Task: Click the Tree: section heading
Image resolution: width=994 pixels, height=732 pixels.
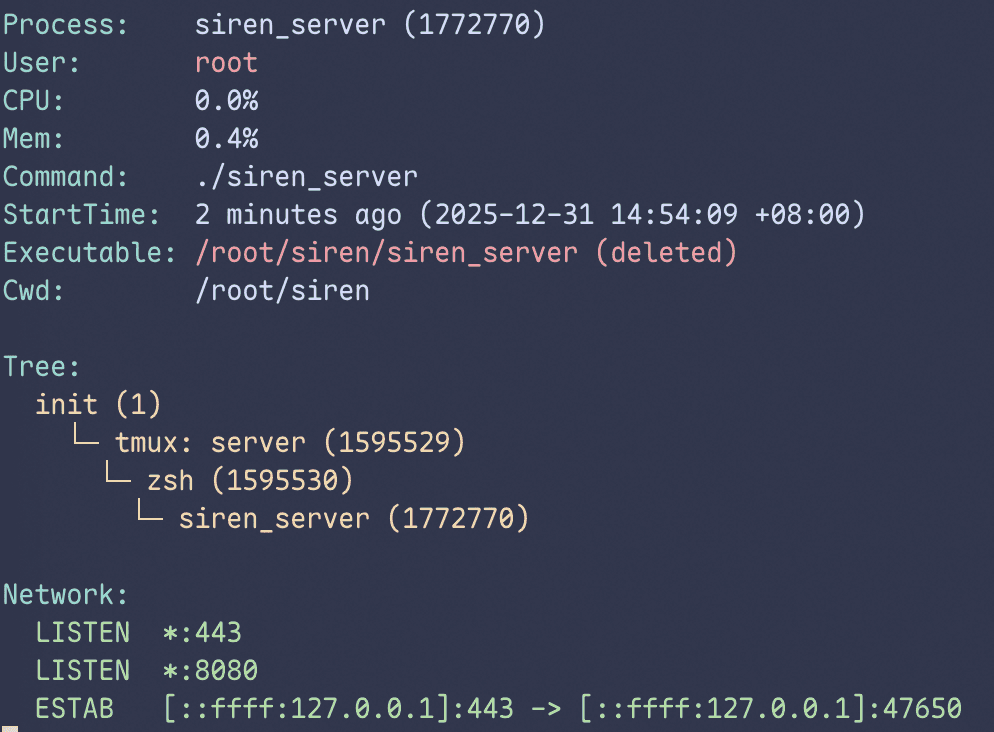Action: click(x=42, y=366)
